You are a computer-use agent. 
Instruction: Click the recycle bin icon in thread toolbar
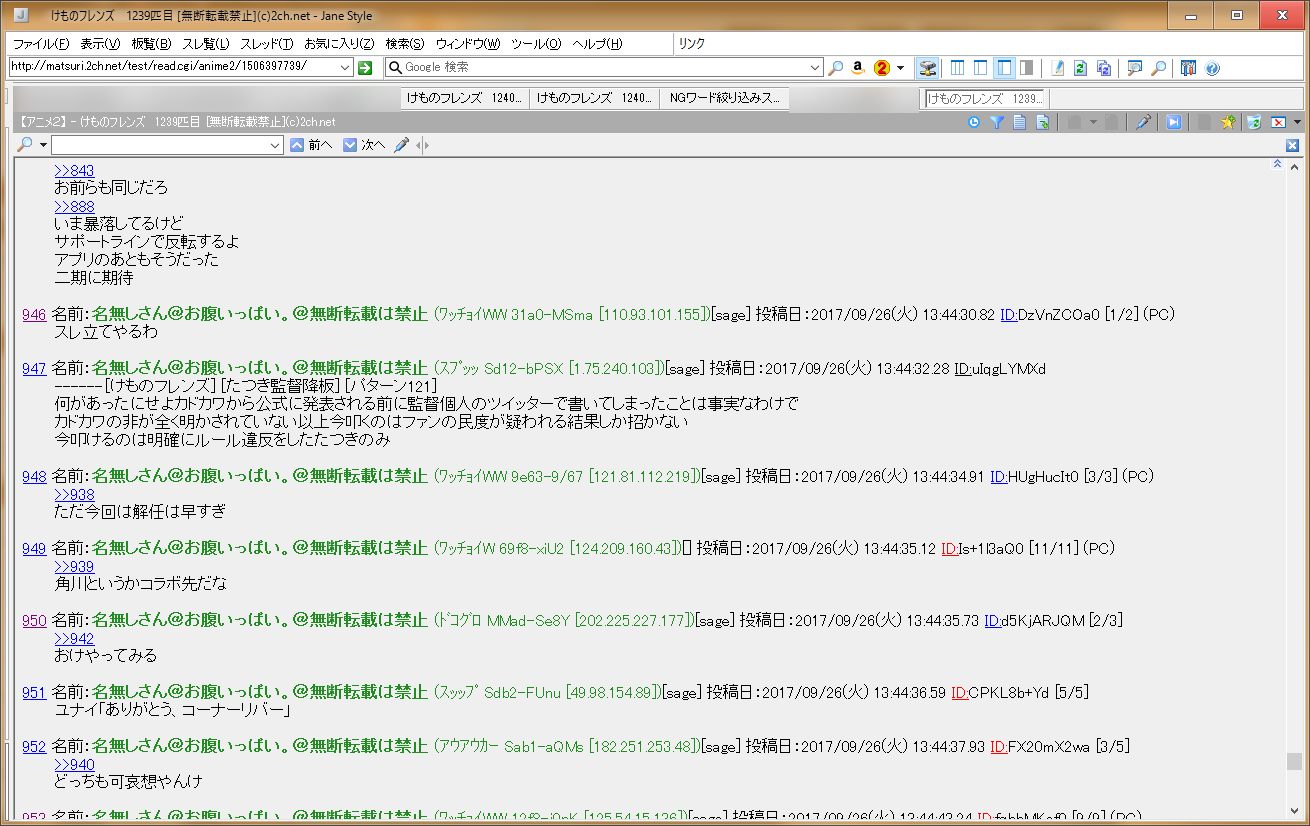(1253, 122)
